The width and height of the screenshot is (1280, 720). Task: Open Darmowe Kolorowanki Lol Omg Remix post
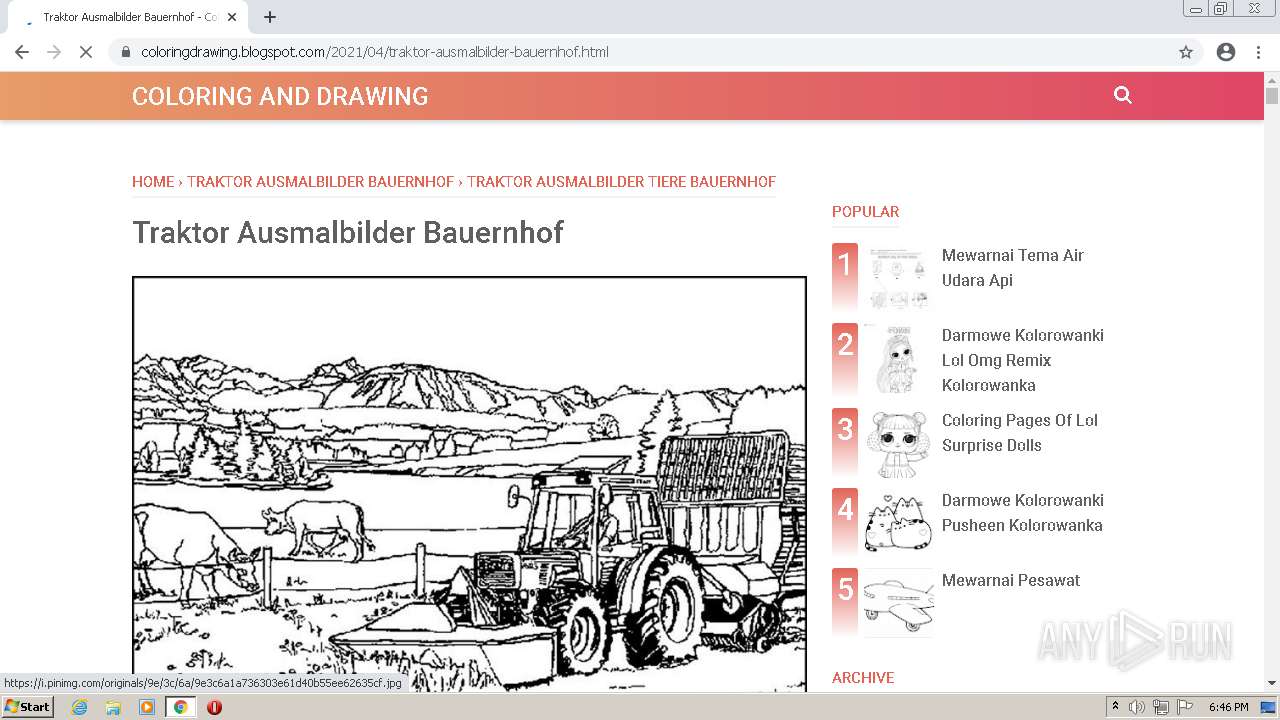[1023, 360]
